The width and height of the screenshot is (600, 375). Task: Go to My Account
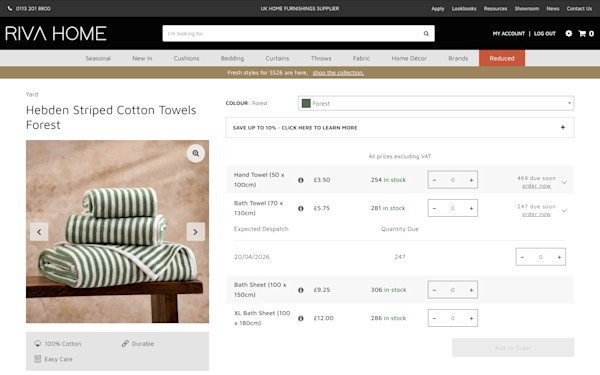pos(509,34)
